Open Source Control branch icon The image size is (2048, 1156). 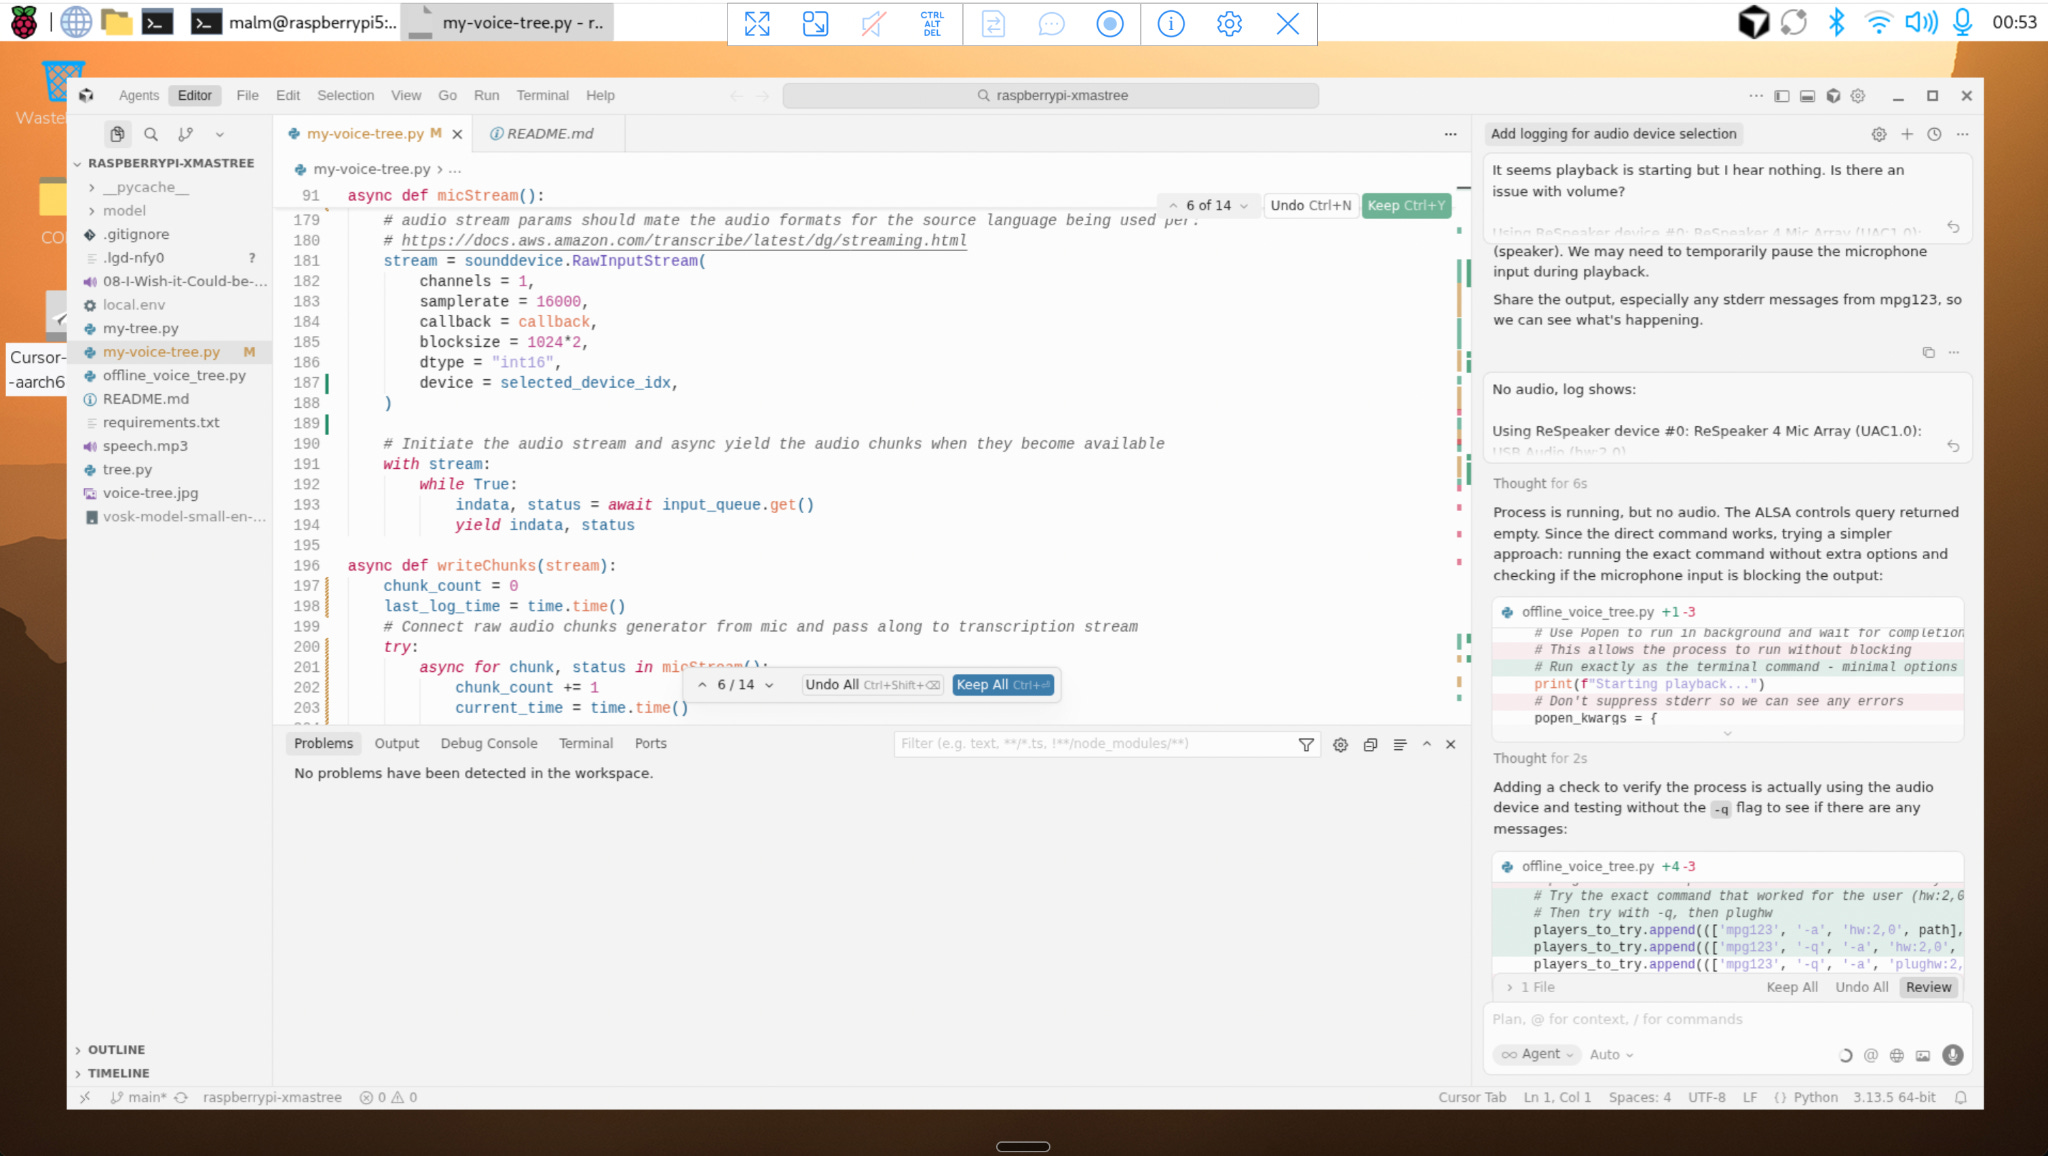[185, 134]
